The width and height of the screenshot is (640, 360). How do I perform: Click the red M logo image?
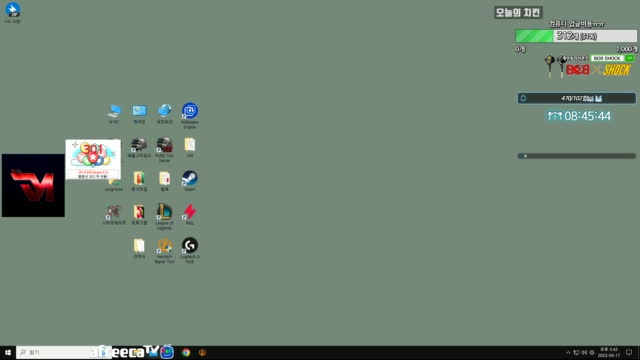pos(33,185)
